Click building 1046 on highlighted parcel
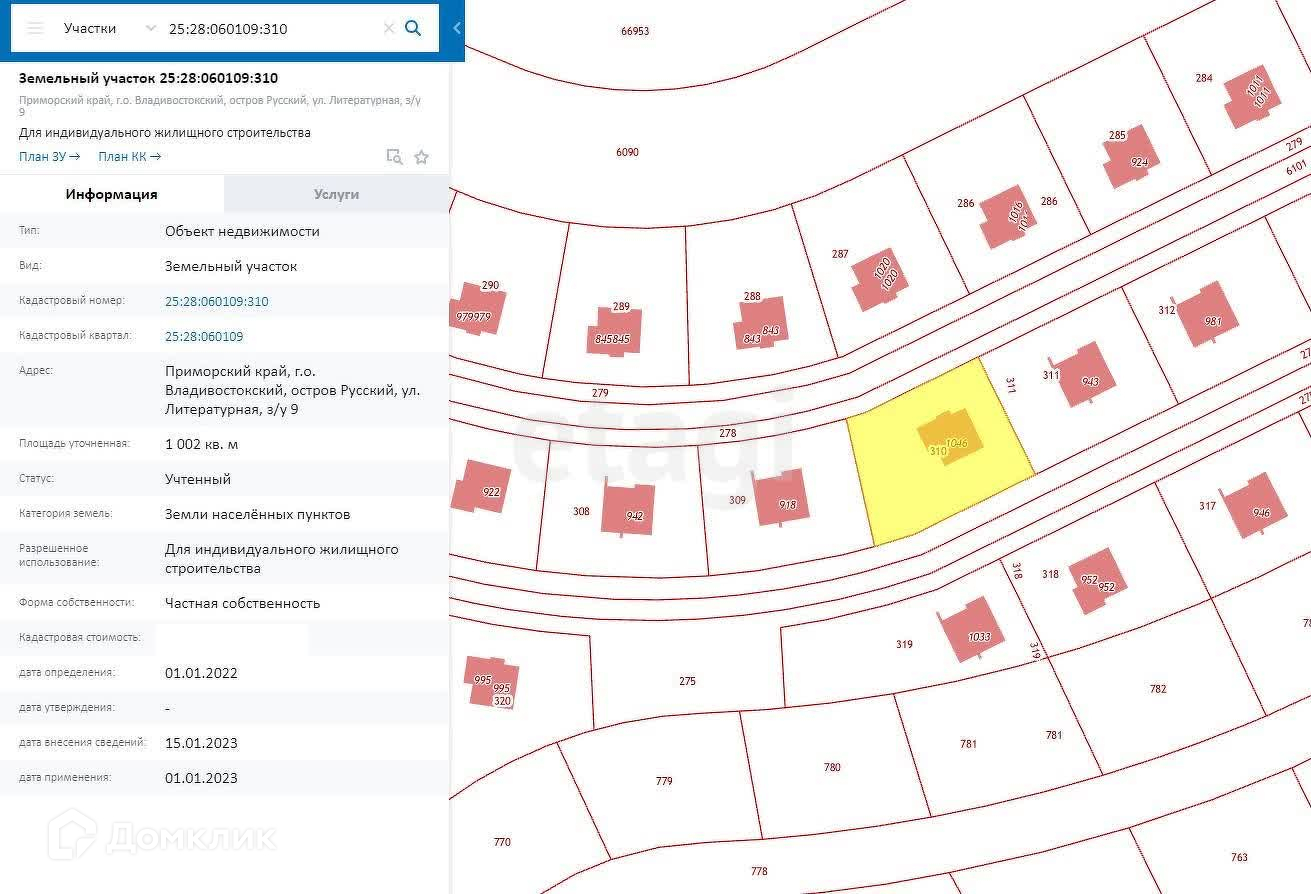The width and height of the screenshot is (1311, 894). point(951,437)
